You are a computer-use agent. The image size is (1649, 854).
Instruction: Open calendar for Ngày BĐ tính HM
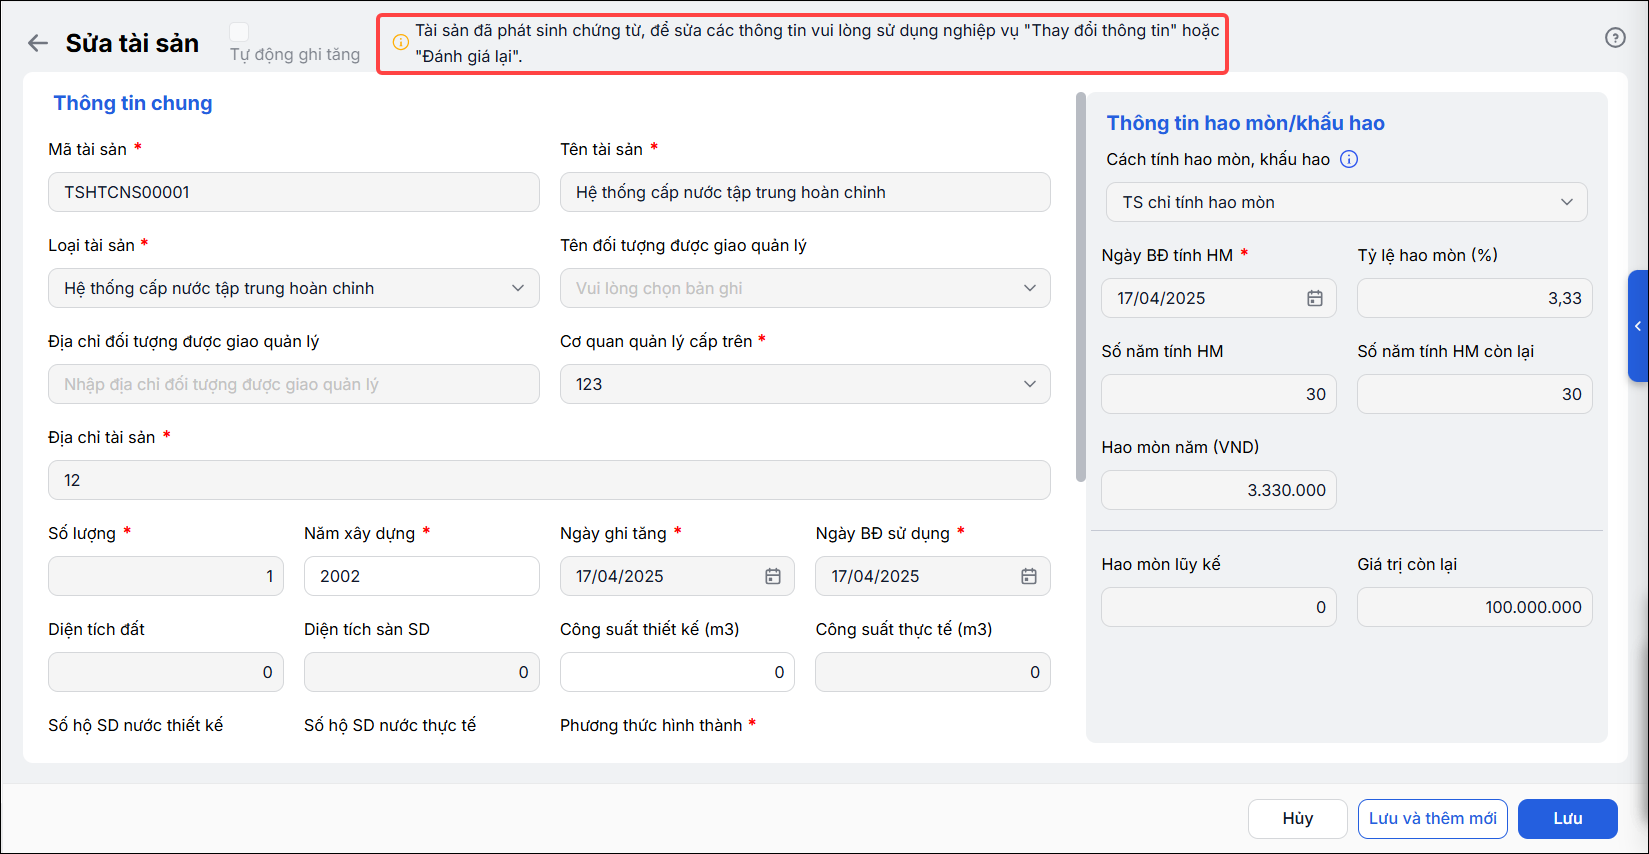click(1315, 298)
